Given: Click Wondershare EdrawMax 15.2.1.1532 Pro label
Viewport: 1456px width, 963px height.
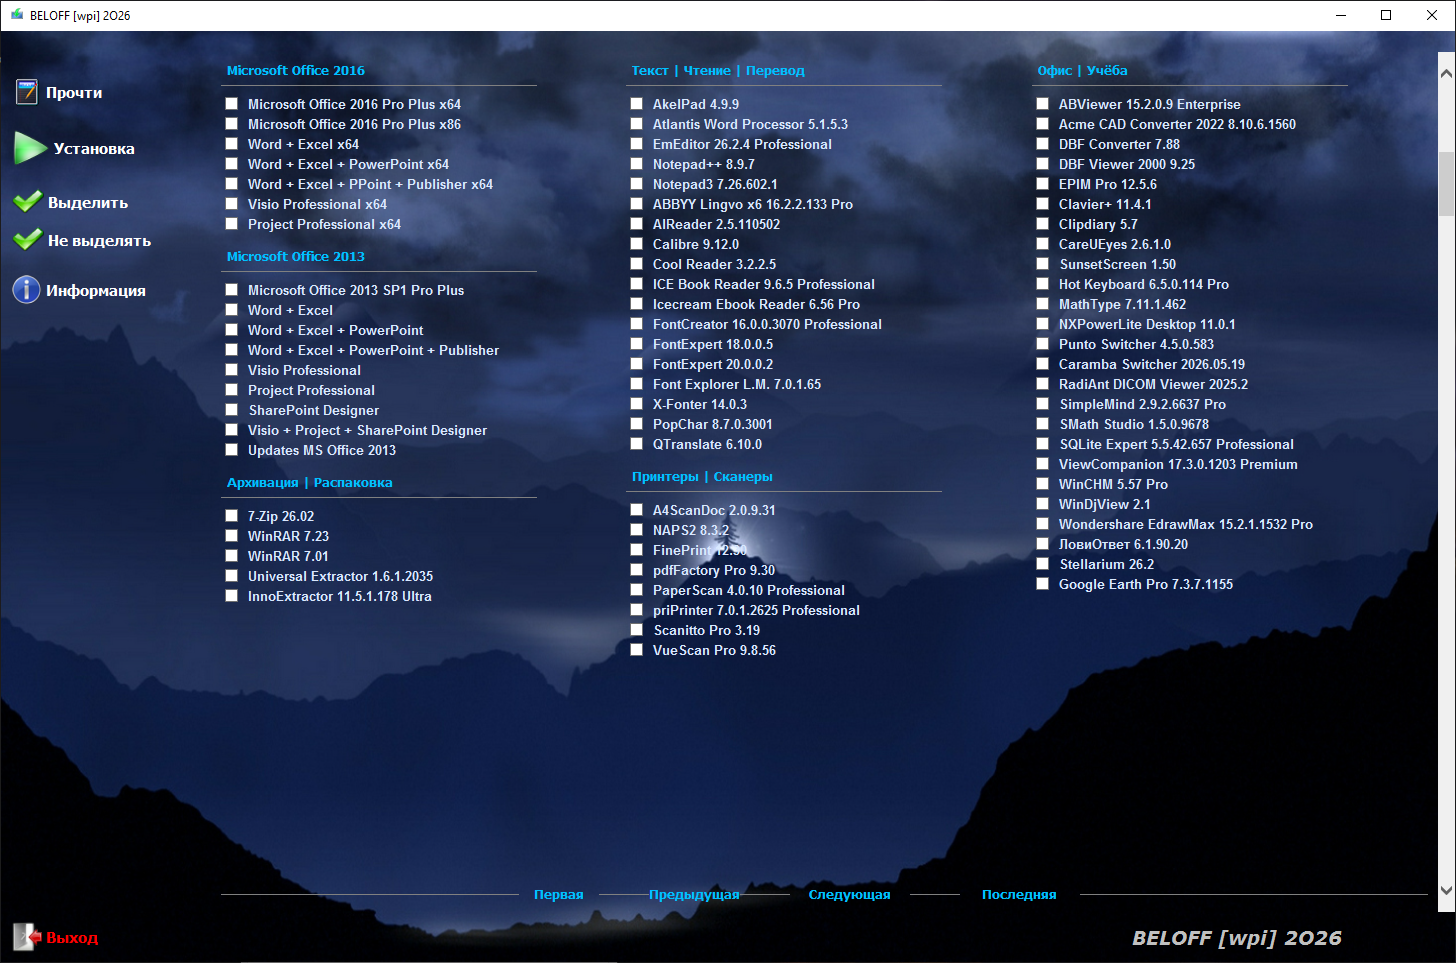Looking at the screenshot, I should click(x=1186, y=524).
